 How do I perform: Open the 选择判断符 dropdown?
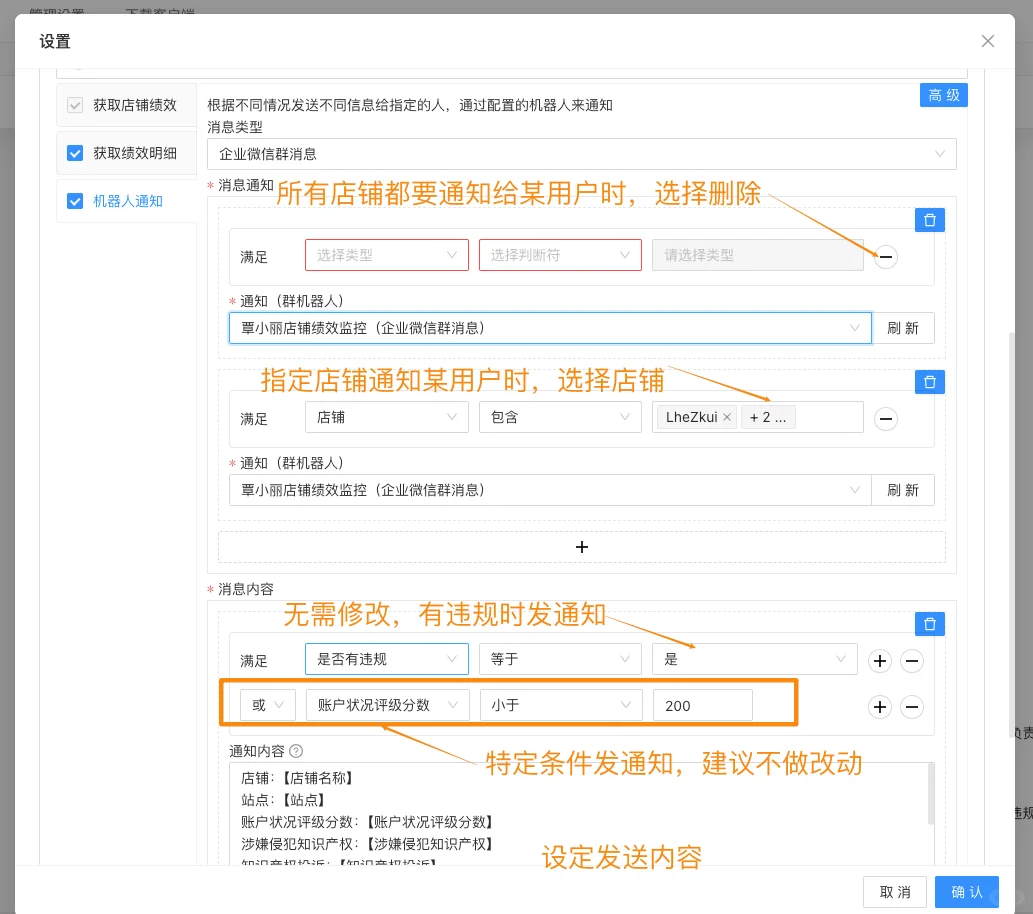(560, 255)
